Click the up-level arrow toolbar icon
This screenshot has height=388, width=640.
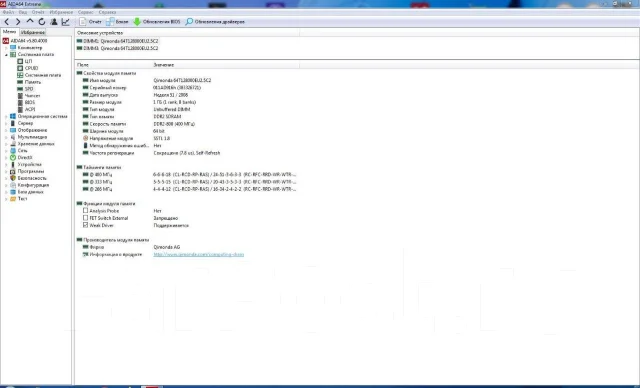[30, 21]
